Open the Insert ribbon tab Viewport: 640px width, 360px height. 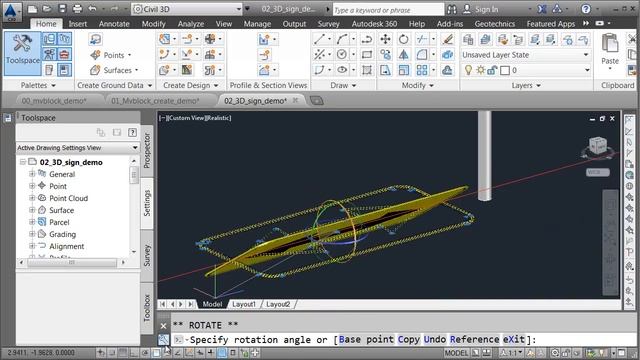pos(78,24)
